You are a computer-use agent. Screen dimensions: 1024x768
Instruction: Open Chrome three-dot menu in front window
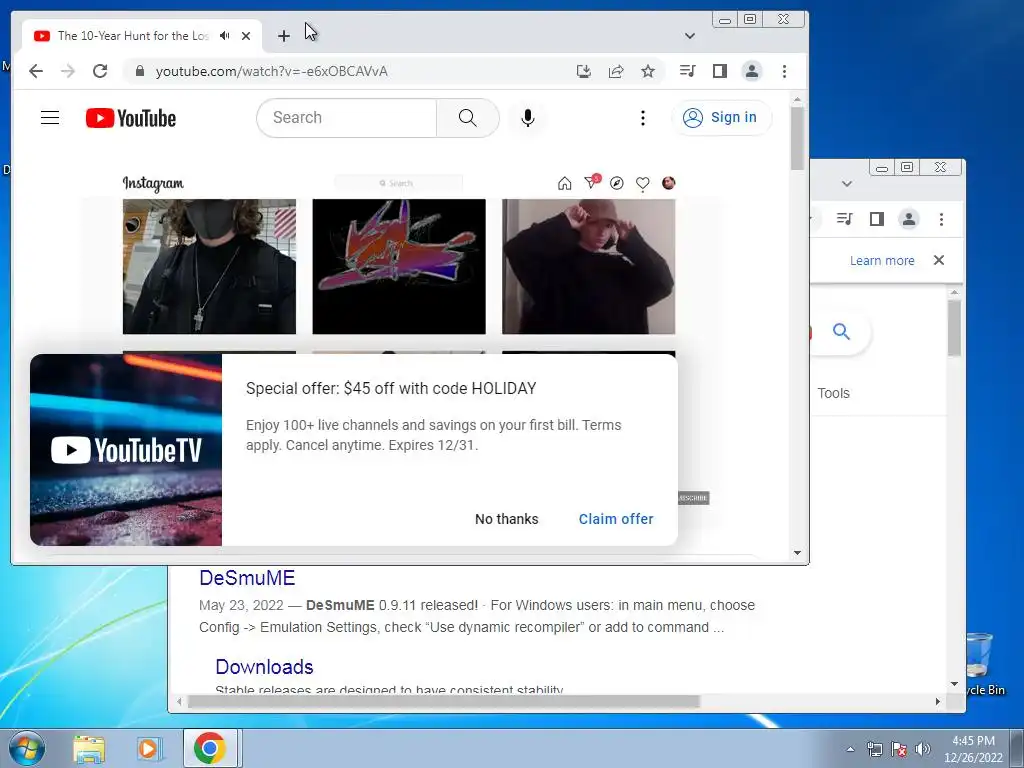[x=784, y=71]
